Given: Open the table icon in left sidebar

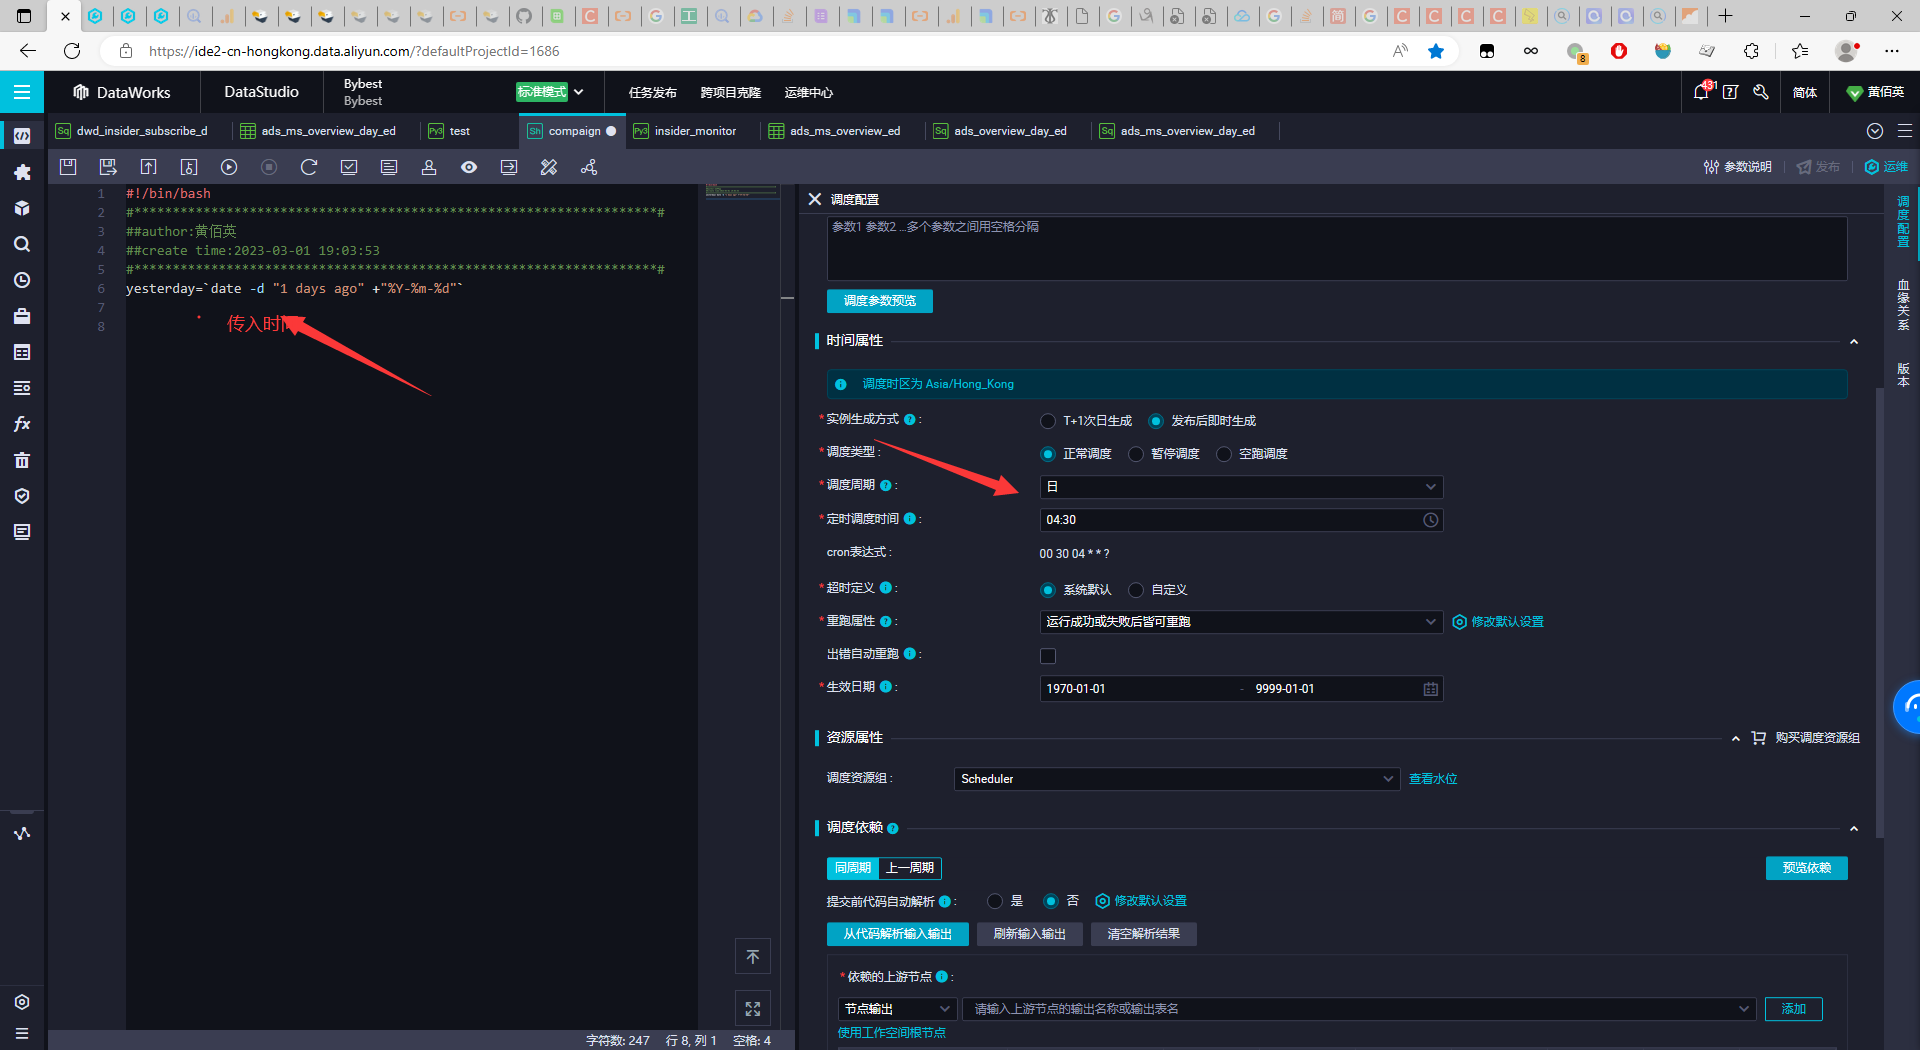Looking at the screenshot, I should 22,352.
